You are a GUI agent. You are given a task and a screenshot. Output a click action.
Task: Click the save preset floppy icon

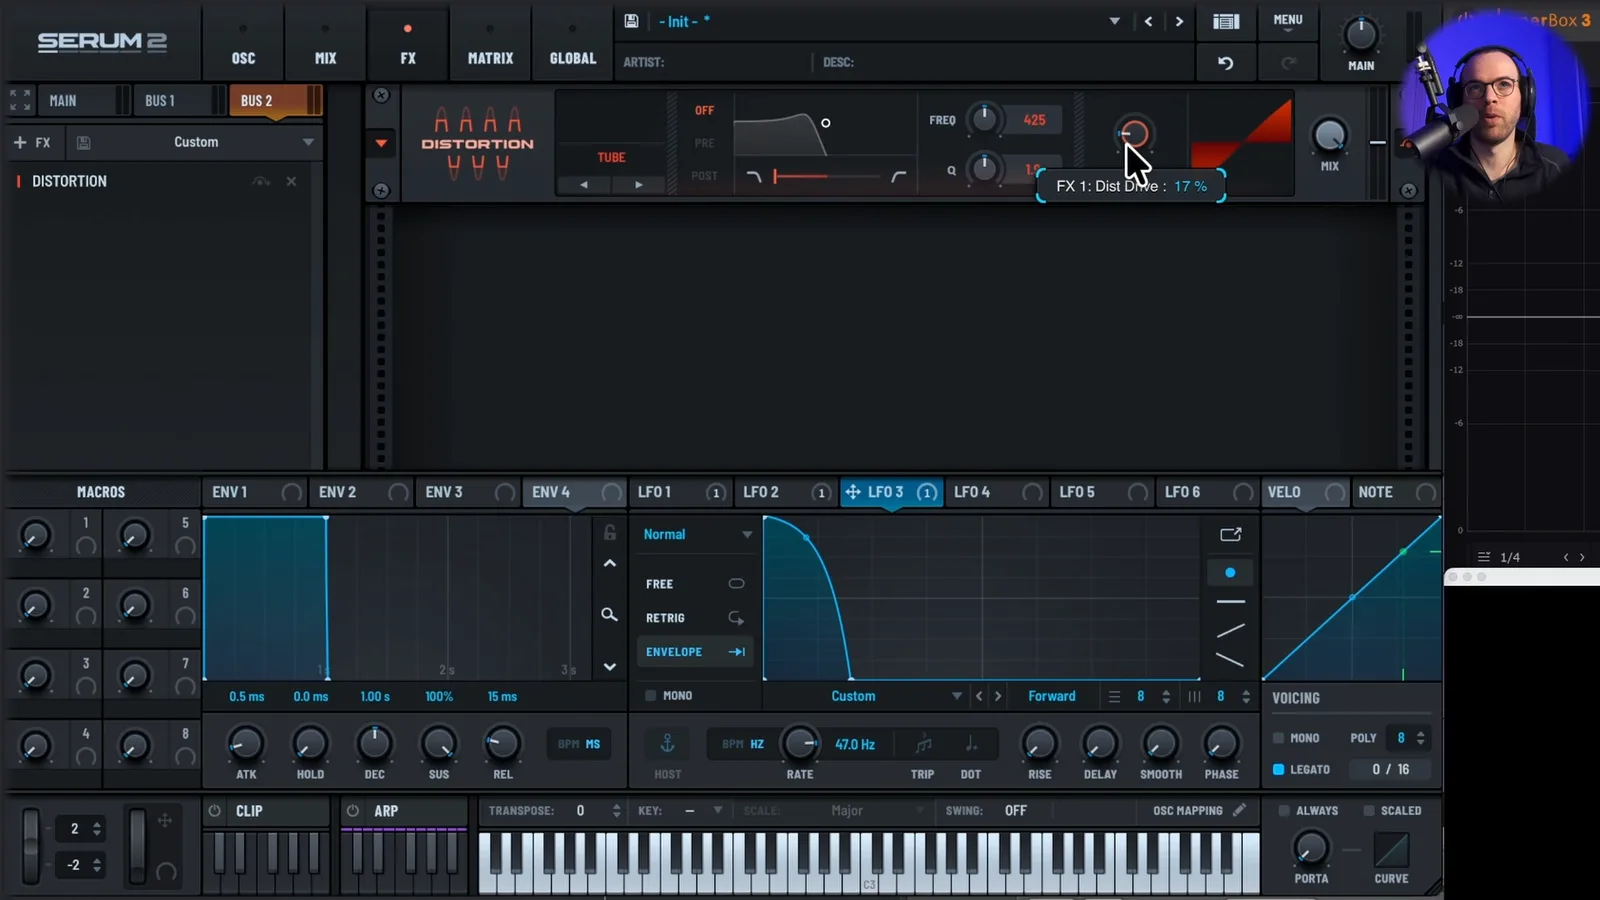[631, 21]
